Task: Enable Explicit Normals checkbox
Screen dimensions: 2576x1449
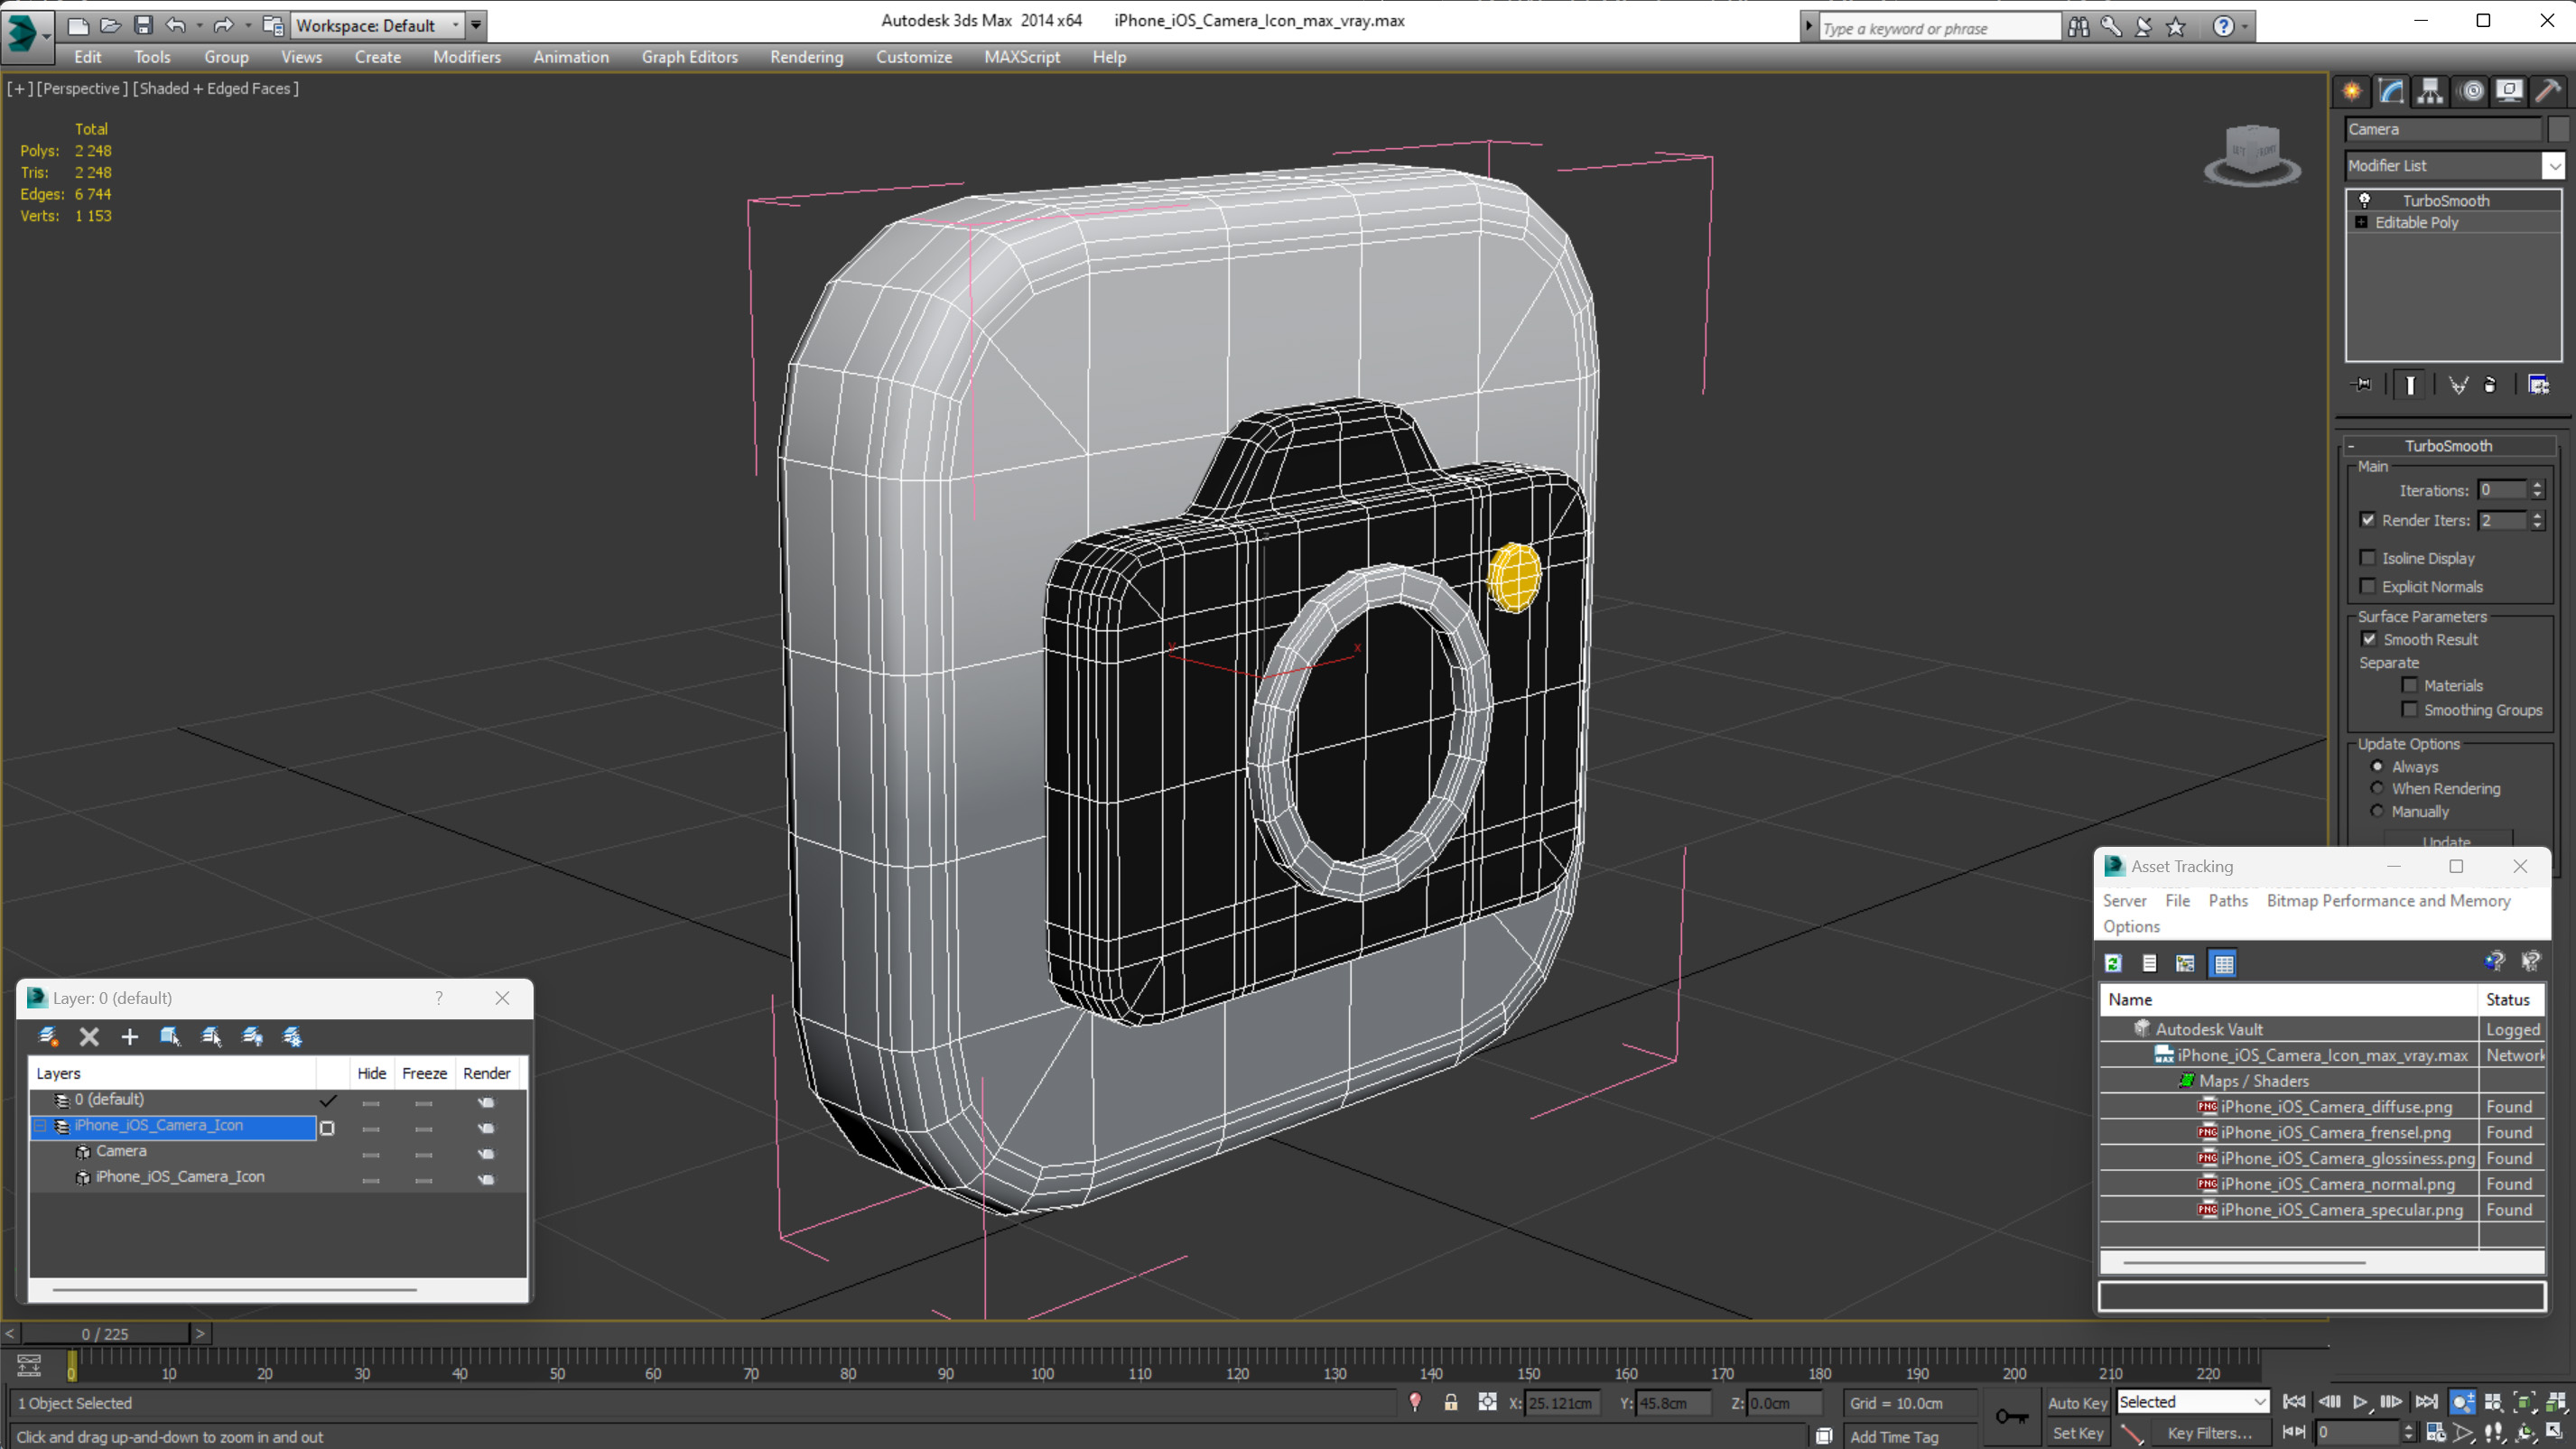Action: tap(2368, 586)
